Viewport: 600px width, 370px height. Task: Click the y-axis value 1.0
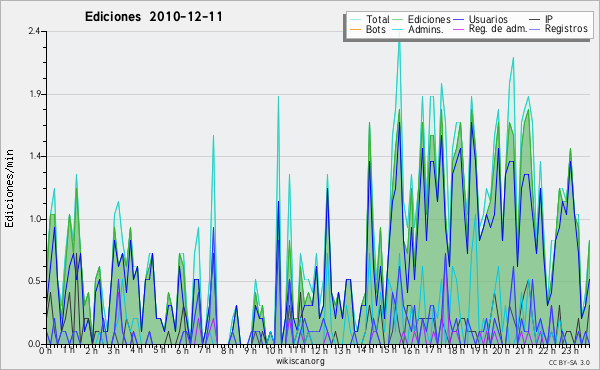(34, 219)
